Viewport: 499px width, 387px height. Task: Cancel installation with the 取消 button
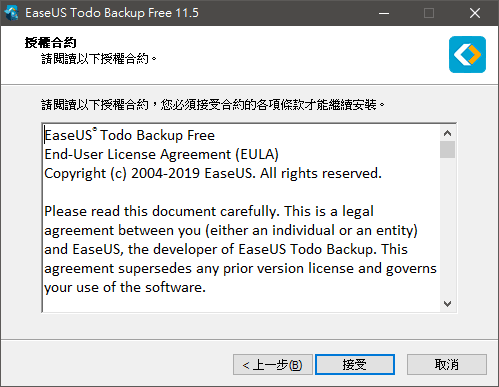(x=447, y=364)
